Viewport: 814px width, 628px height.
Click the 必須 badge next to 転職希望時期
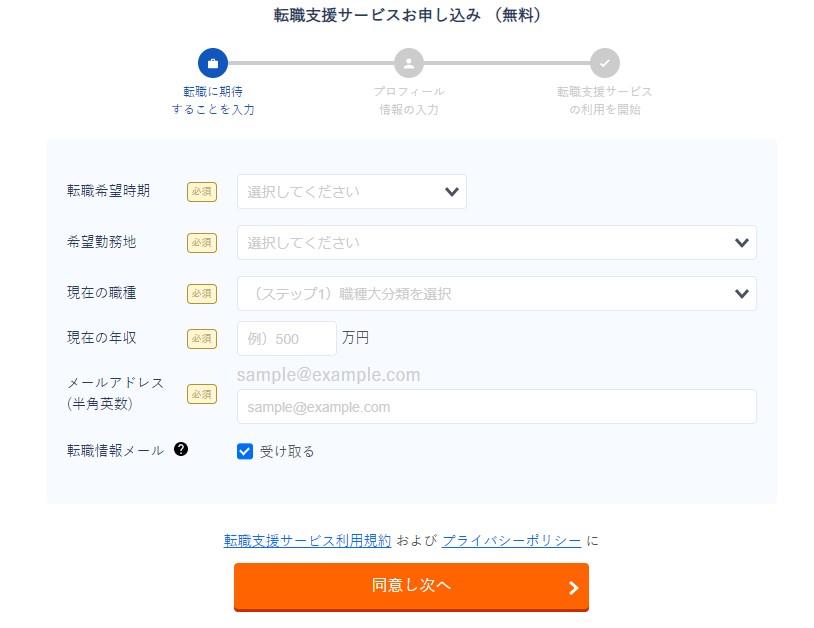tap(202, 192)
